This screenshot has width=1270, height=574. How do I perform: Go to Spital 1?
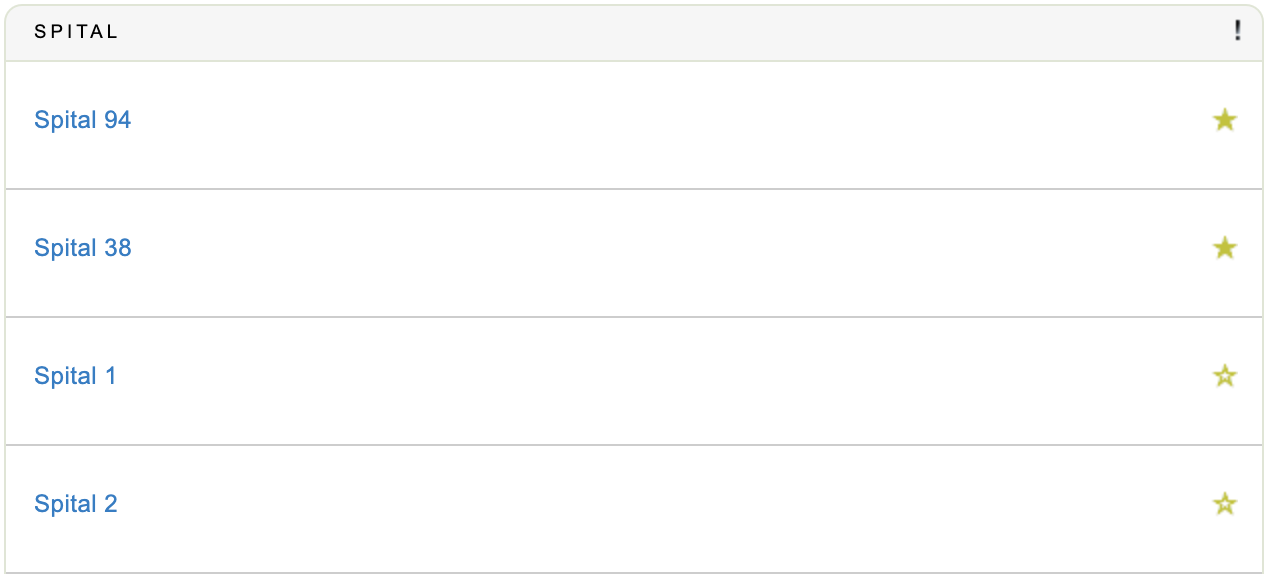[75, 376]
